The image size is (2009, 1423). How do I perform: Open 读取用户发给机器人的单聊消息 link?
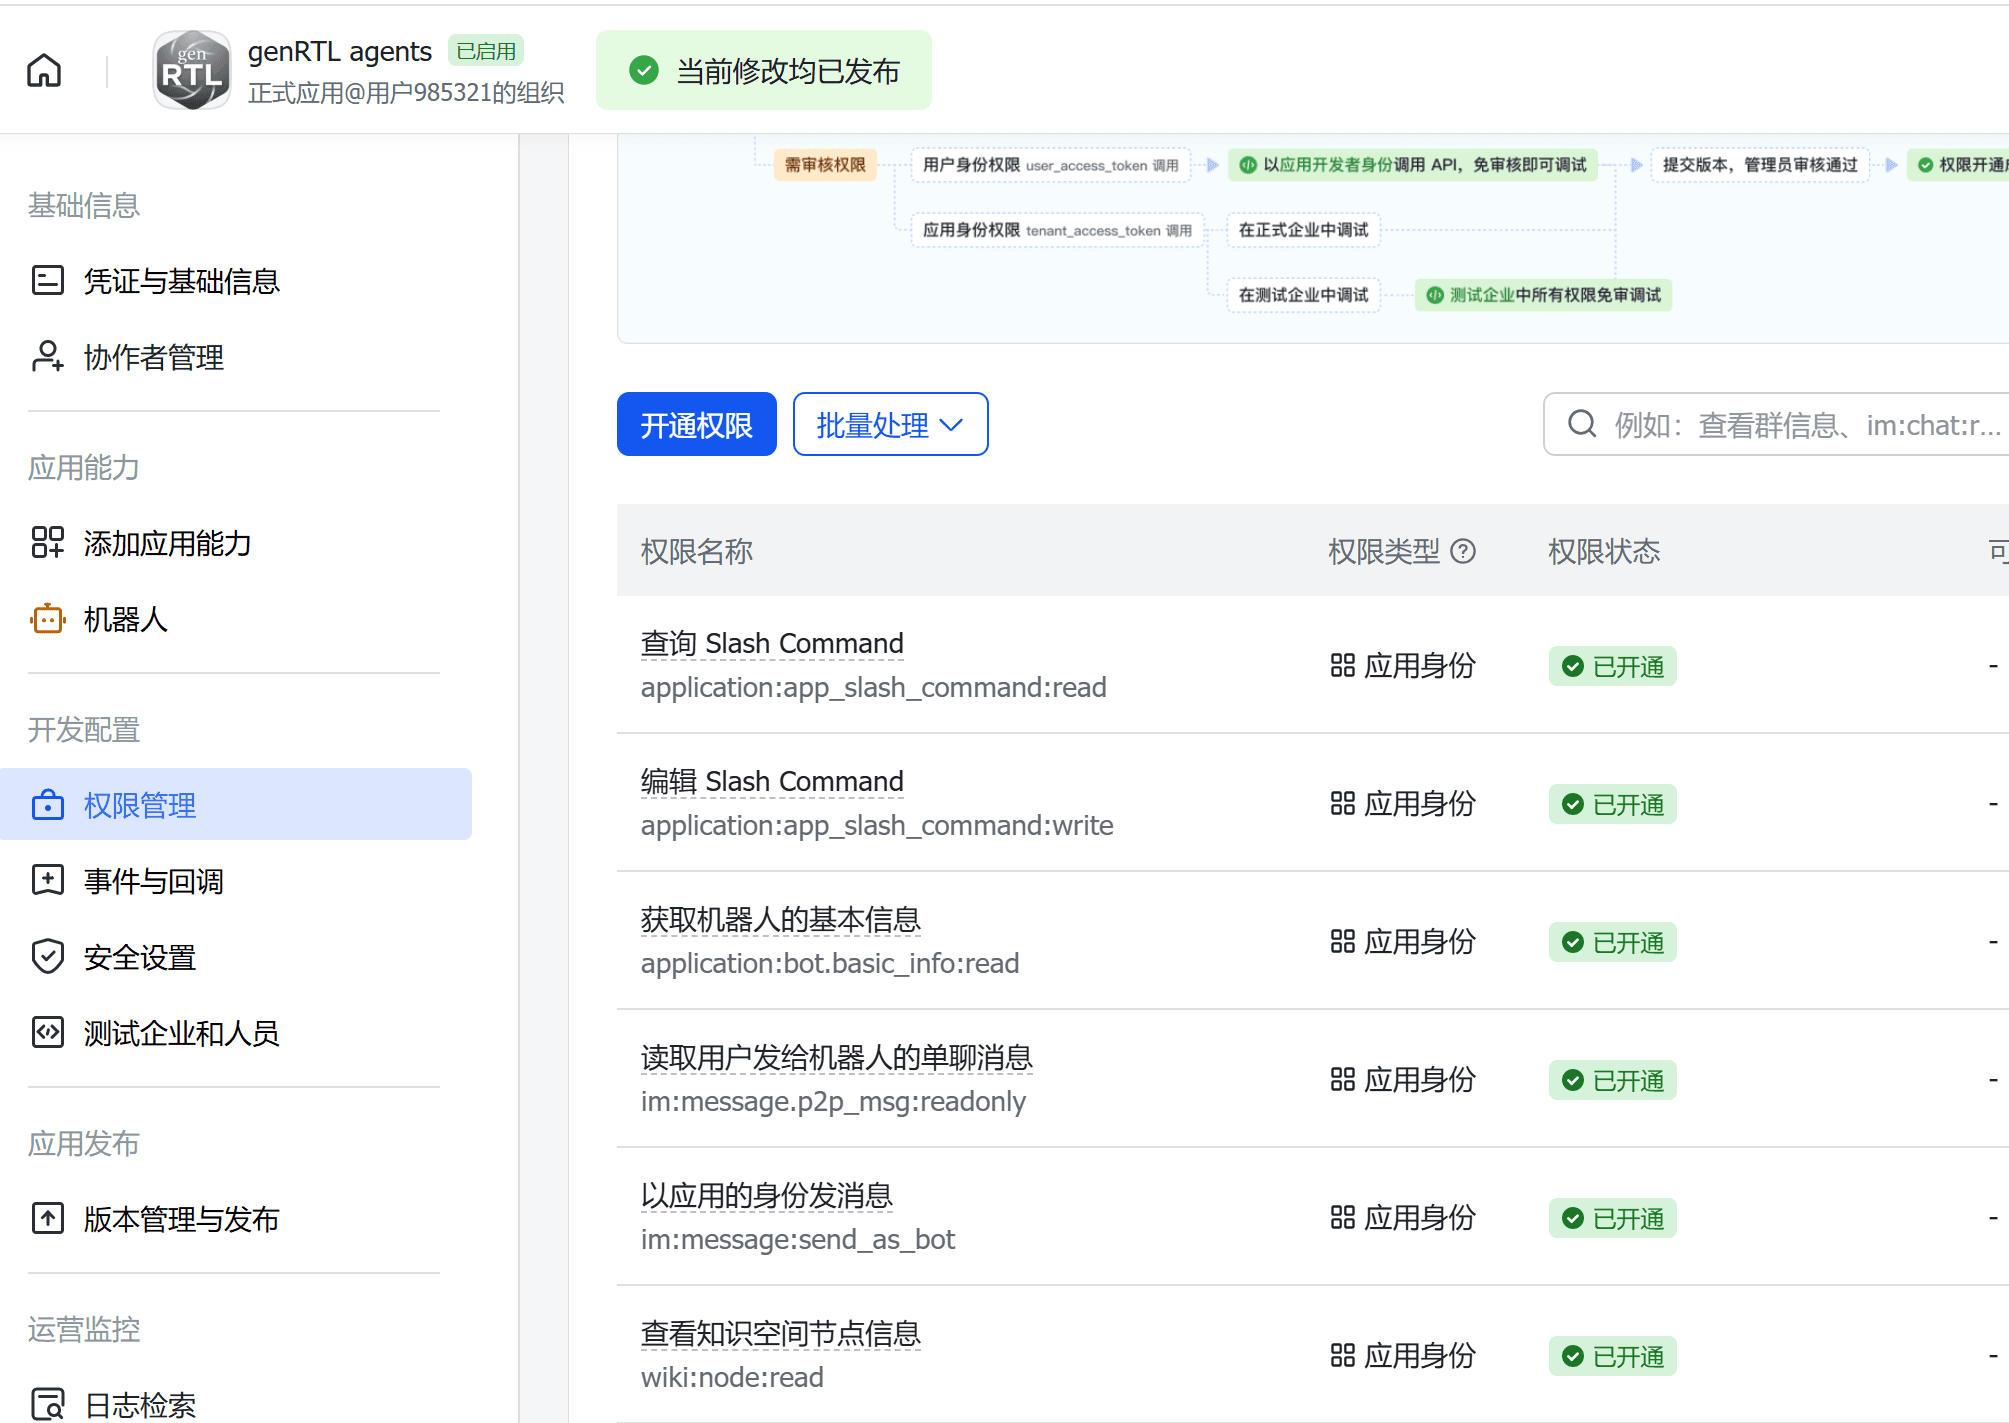(x=837, y=1057)
